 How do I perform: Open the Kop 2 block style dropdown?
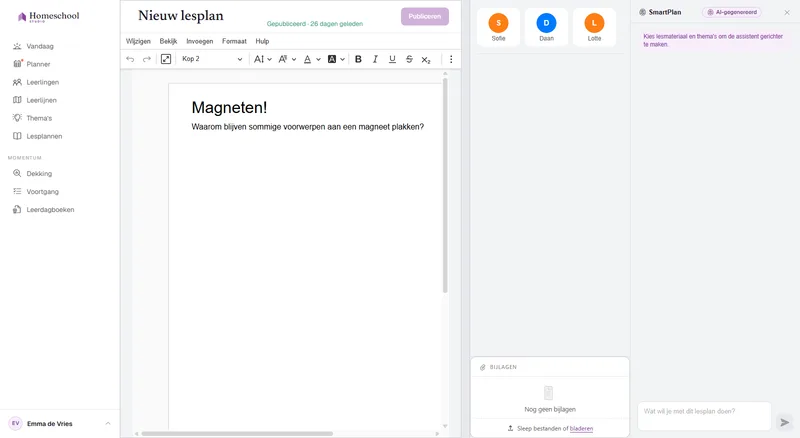(212, 59)
